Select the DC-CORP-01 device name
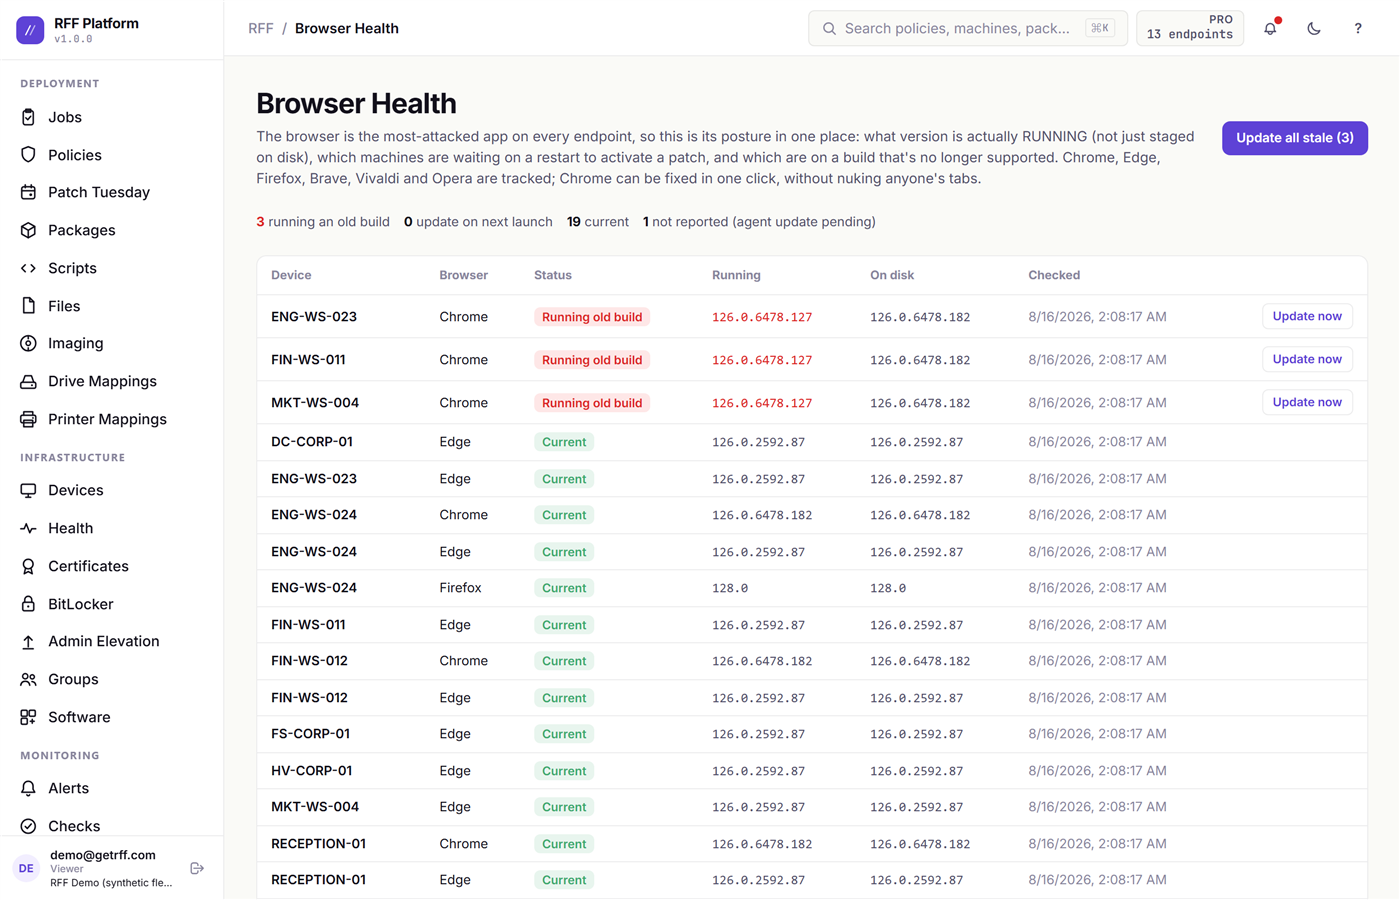Image resolution: width=1400 pixels, height=900 pixels. click(312, 442)
